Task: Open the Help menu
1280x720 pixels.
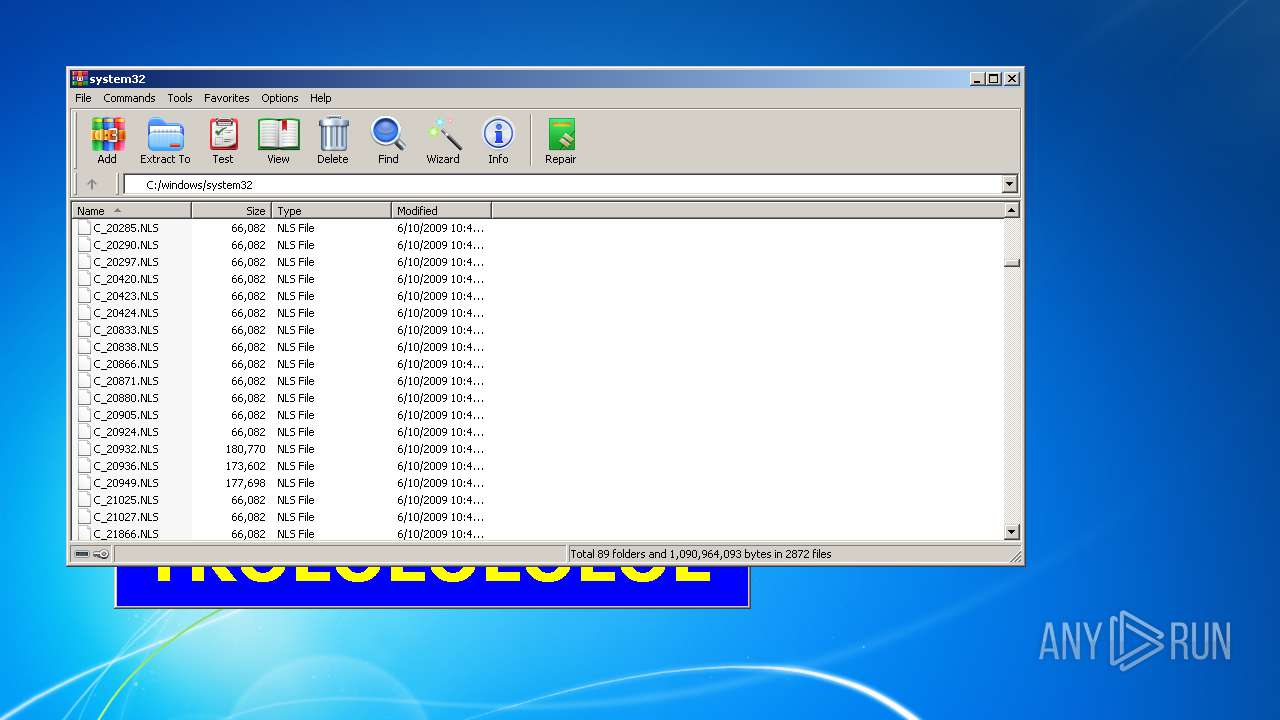Action: pyautogui.click(x=320, y=98)
